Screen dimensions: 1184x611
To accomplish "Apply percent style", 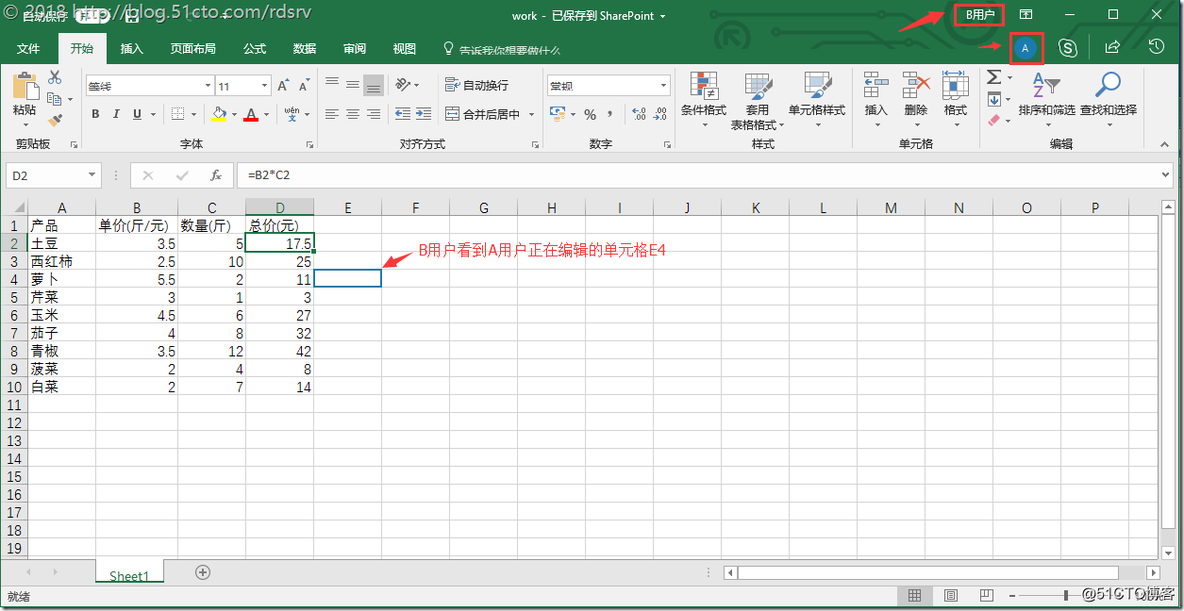I will click(590, 115).
